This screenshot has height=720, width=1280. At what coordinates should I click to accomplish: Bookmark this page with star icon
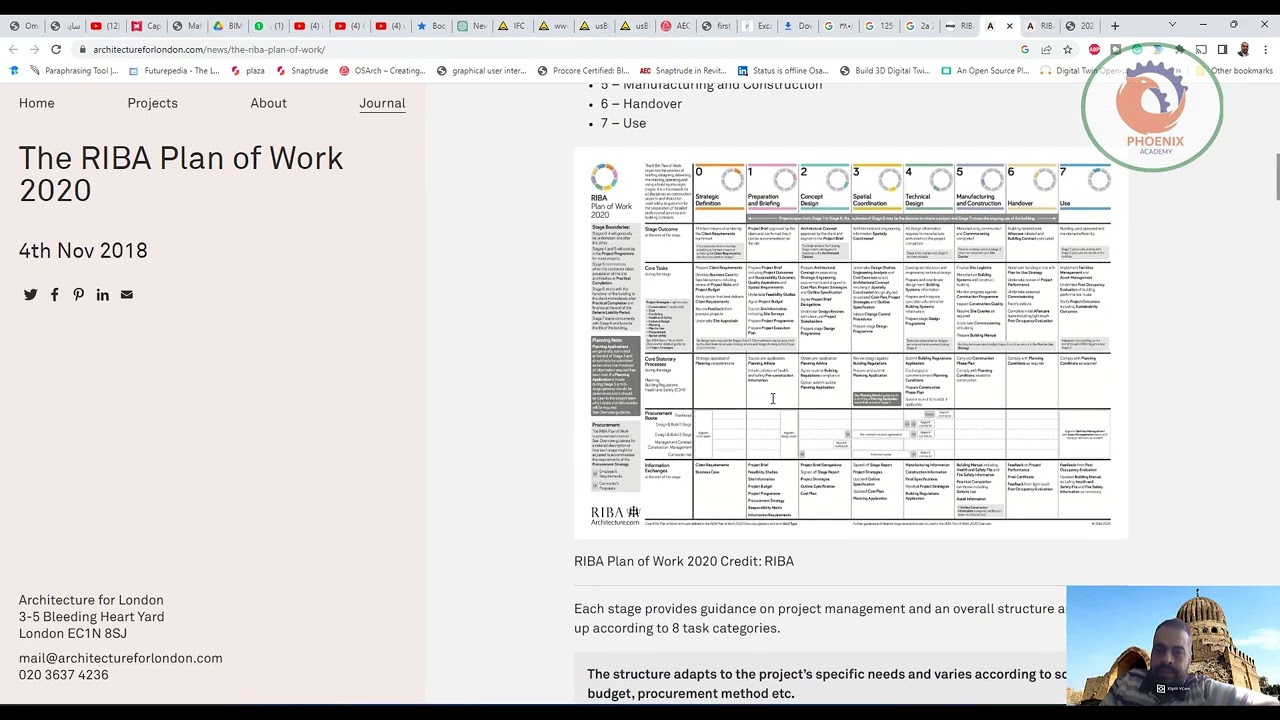coord(1068,49)
